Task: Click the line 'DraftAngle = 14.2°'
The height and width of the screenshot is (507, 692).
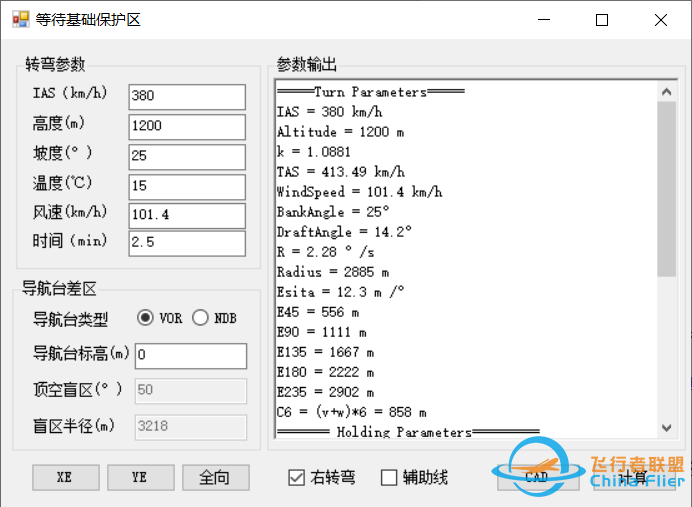Action: 344,232
